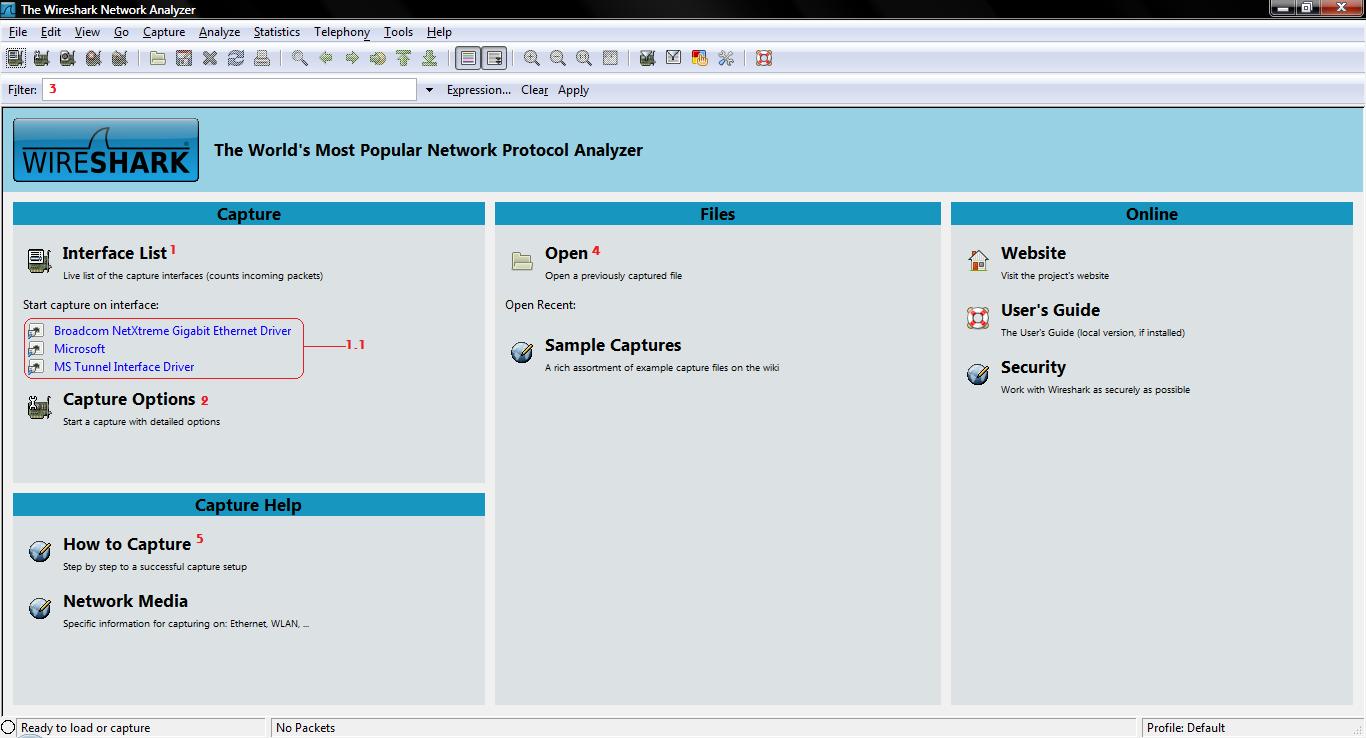
Task: Select MS Tunnel Interface Driver link
Action: (124, 367)
